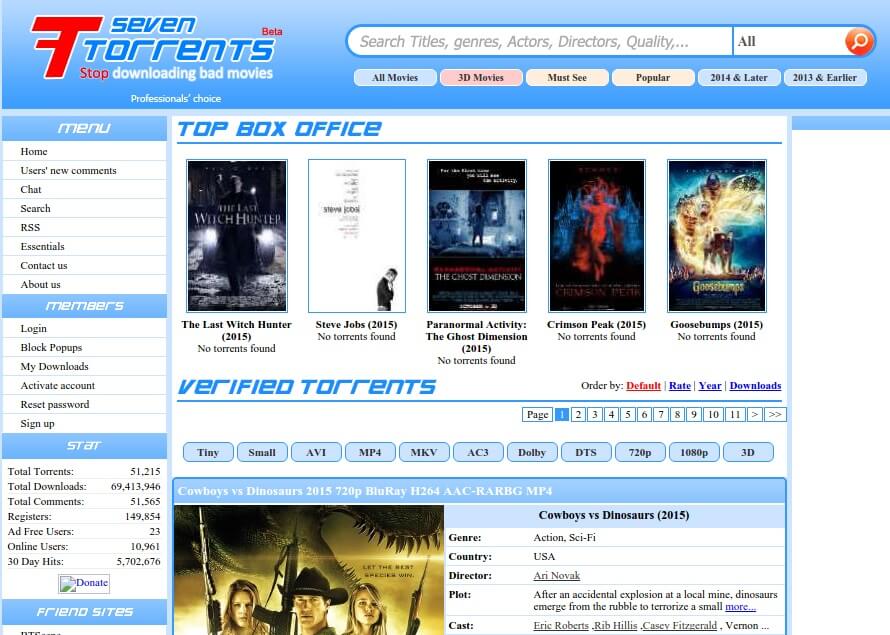Open the All Movies category
This screenshot has height=635, width=890.
pyautogui.click(x=395, y=78)
